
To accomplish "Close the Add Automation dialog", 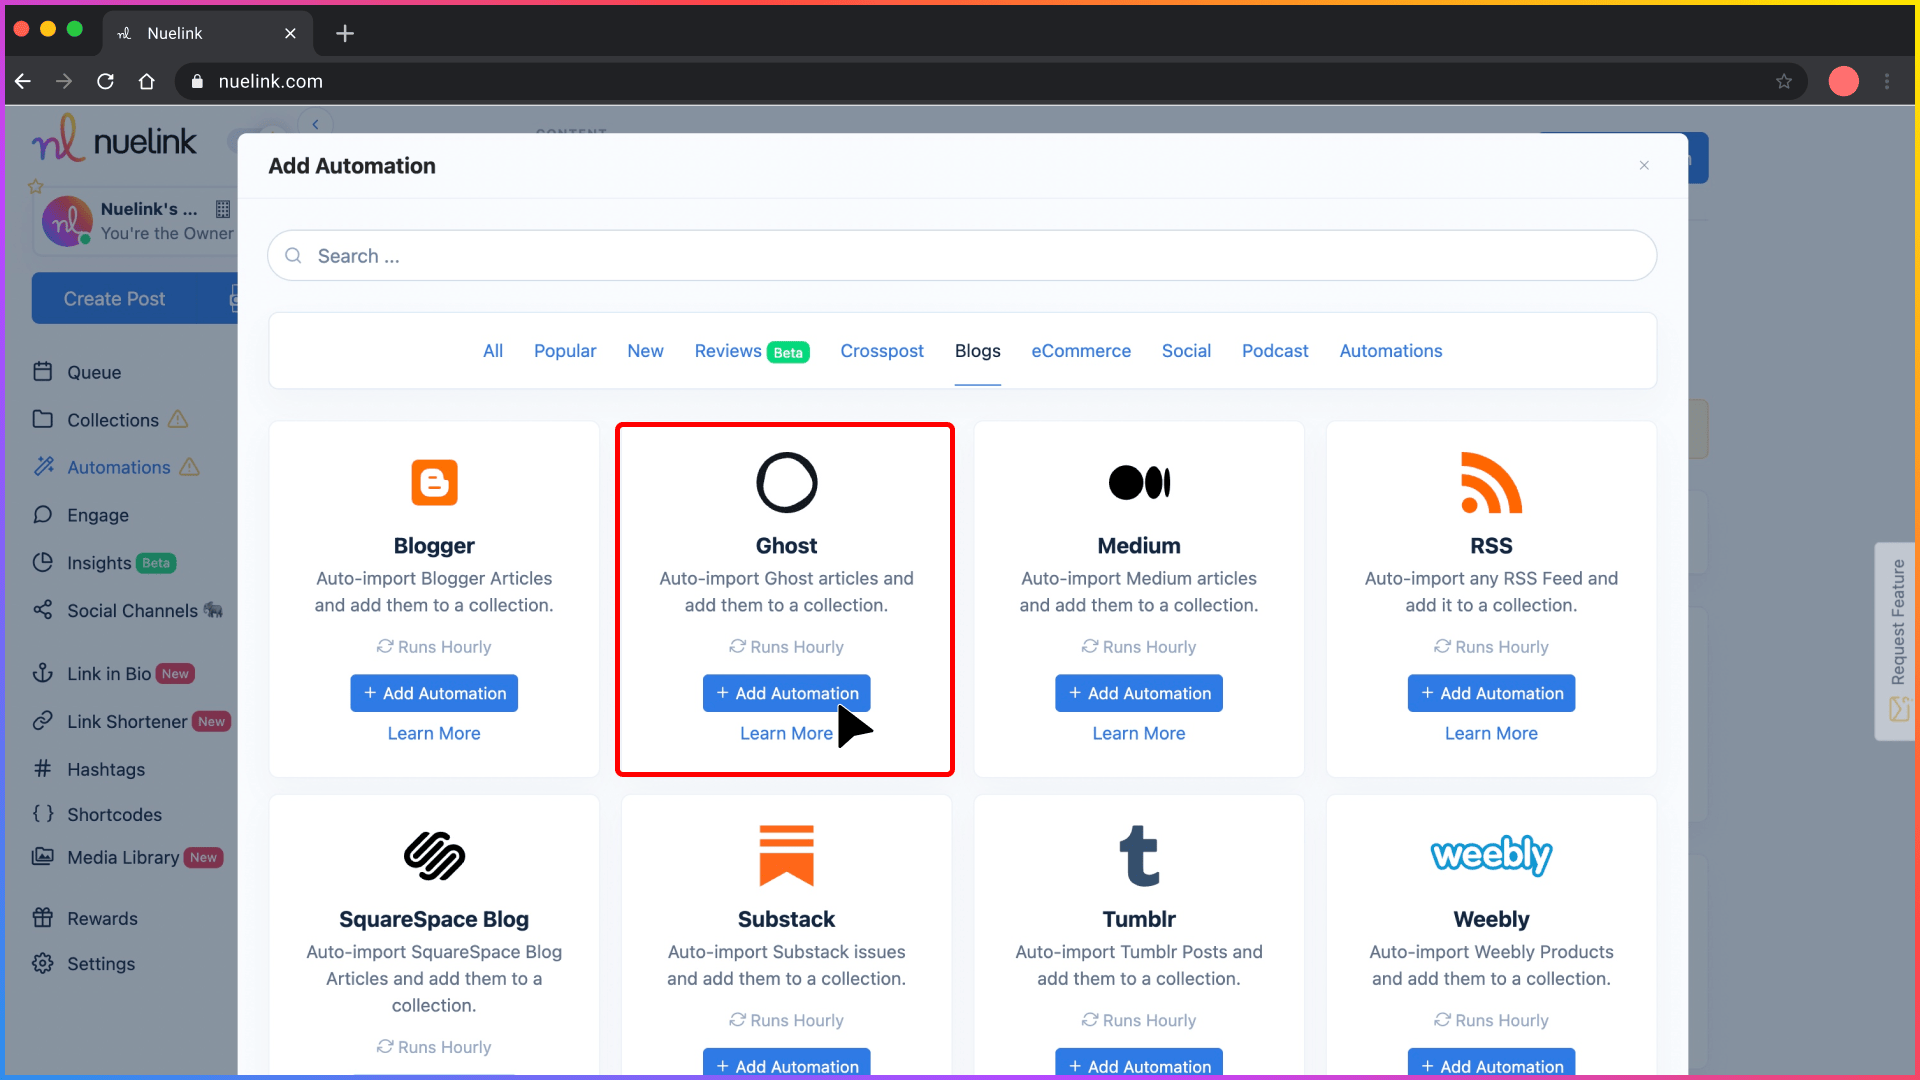I will [1644, 165].
